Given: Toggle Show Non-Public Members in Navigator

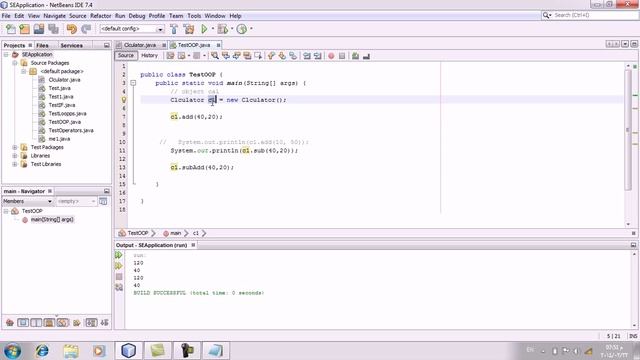Looking at the screenshot, I should pos(49,323).
